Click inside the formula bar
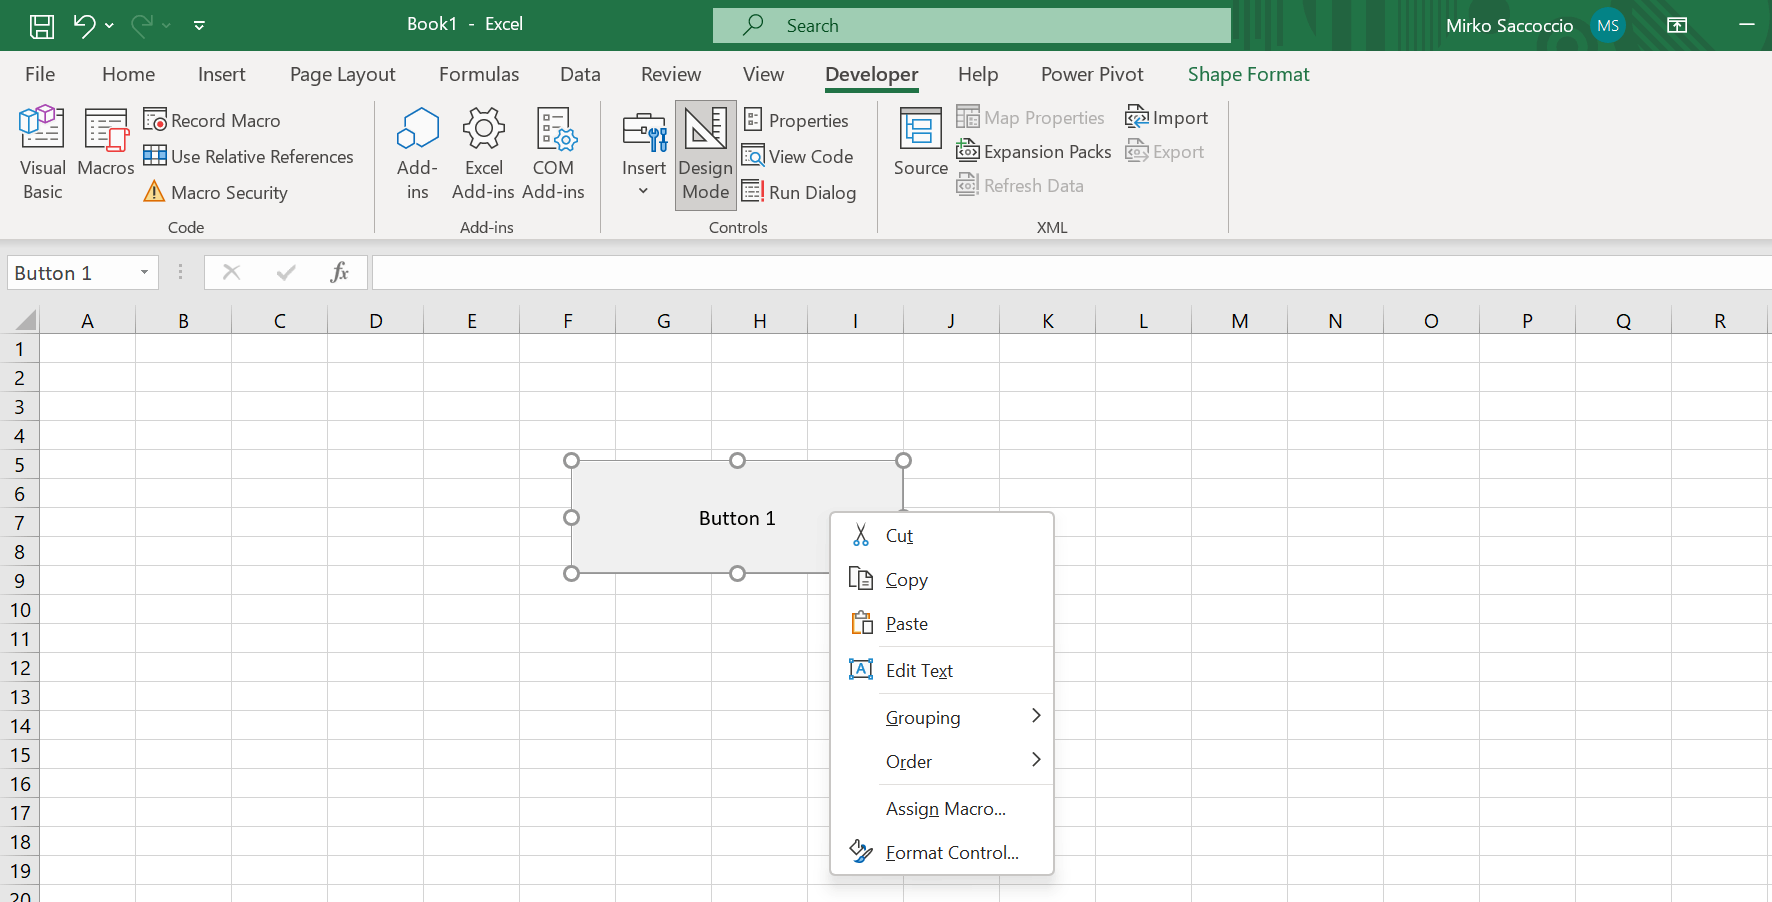The width and height of the screenshot is (1772, 902). pyautogui.click(x=1070, y=273)
